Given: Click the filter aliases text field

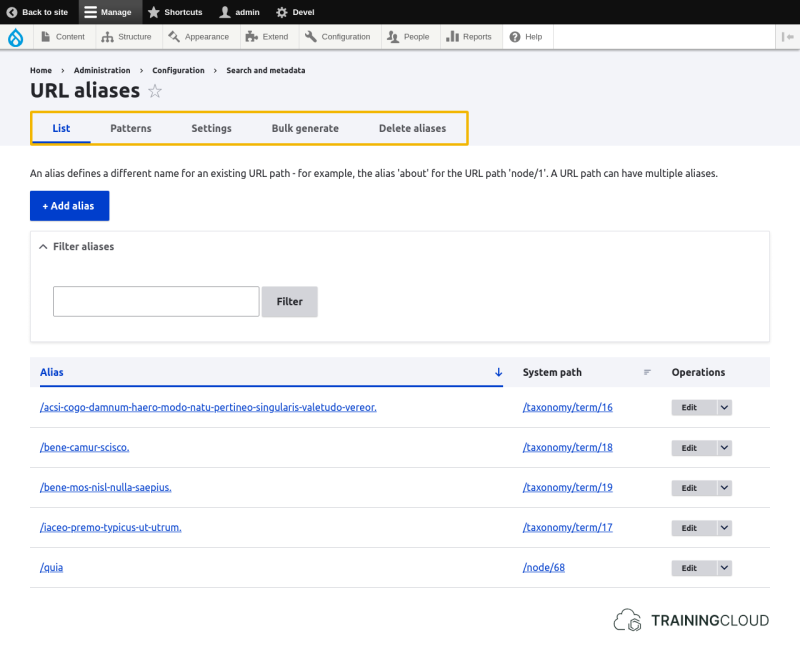Looking at the screenshot, I should pos(156,301).
